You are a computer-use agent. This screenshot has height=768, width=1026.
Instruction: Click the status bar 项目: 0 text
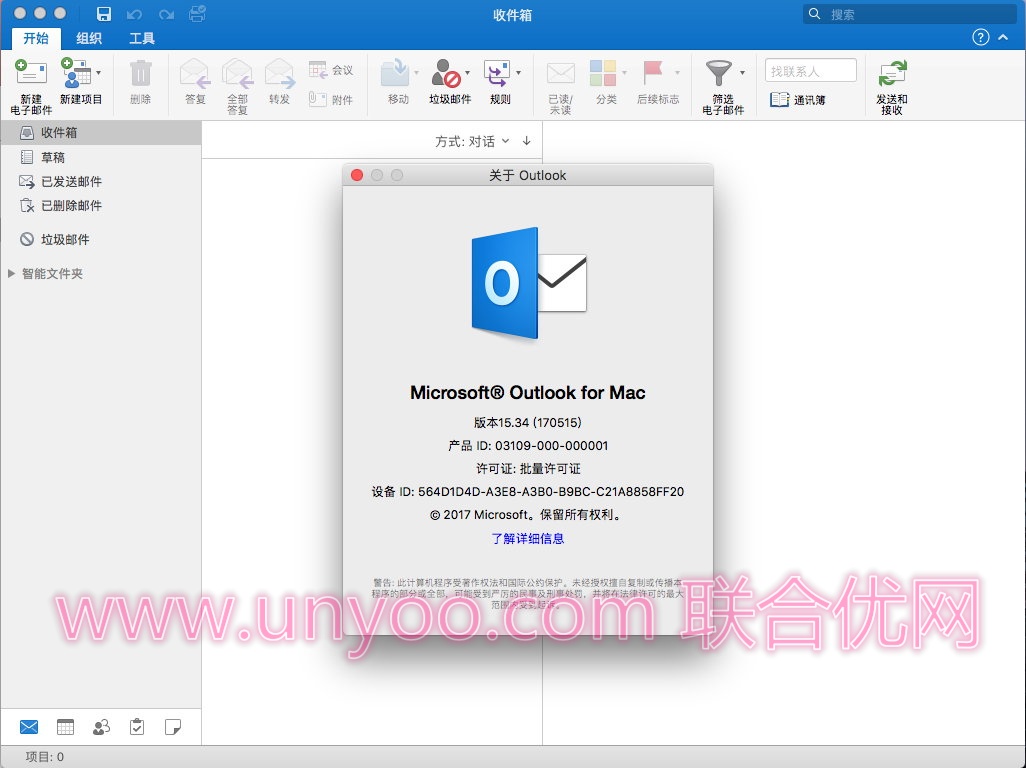[44, 757]
